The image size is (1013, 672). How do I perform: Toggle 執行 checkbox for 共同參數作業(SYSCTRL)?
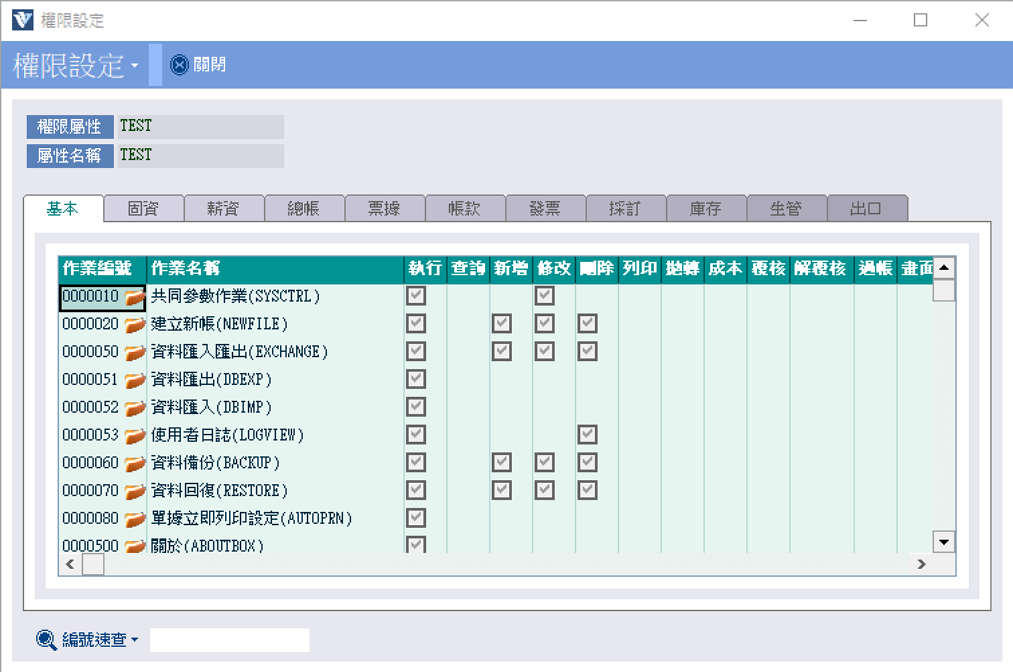point(416,296)
